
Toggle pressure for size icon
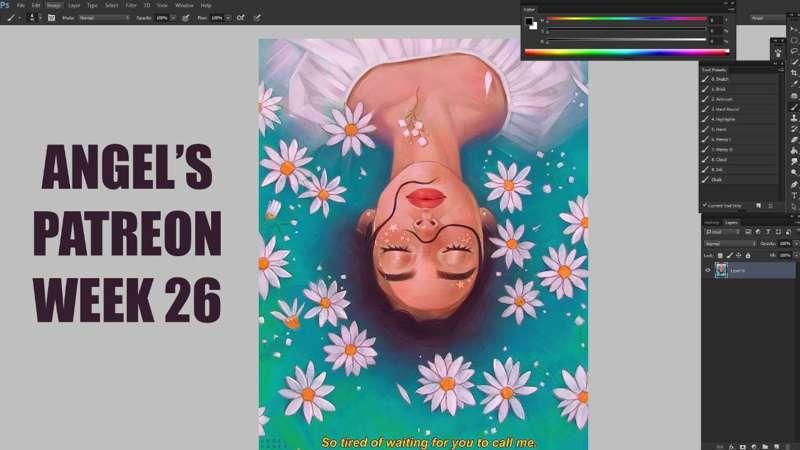pyautogui.click(x=257, y=18)
